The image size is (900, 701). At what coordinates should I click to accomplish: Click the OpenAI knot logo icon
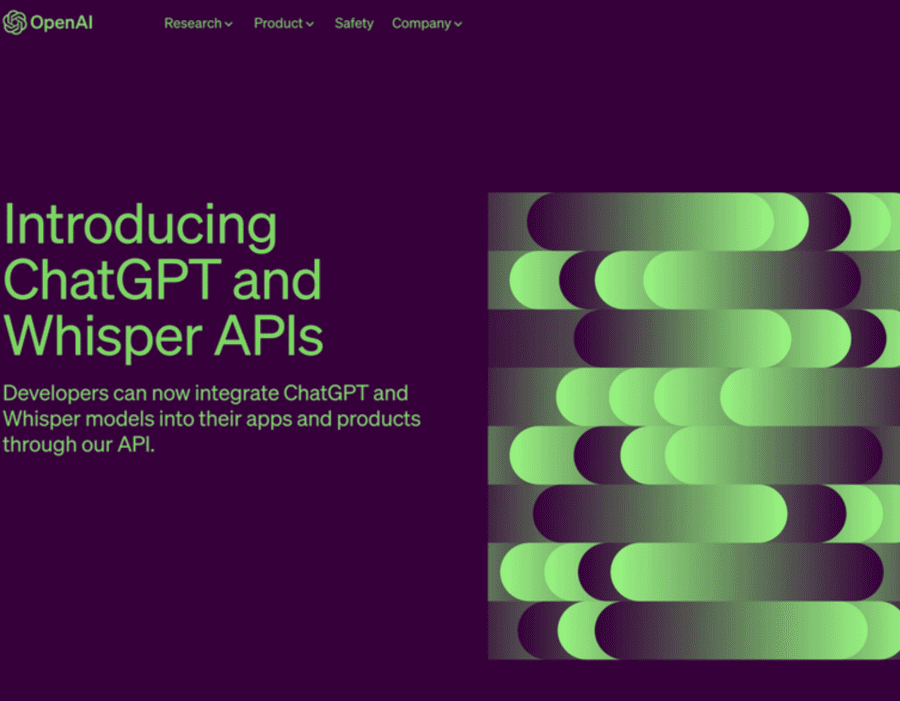[14, 23]
